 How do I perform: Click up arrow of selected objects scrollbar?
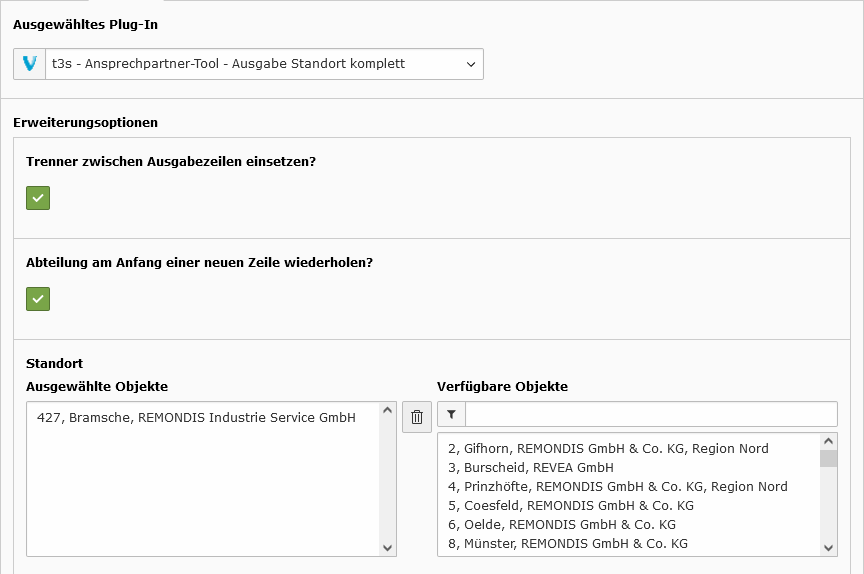[x=387, y=410]
